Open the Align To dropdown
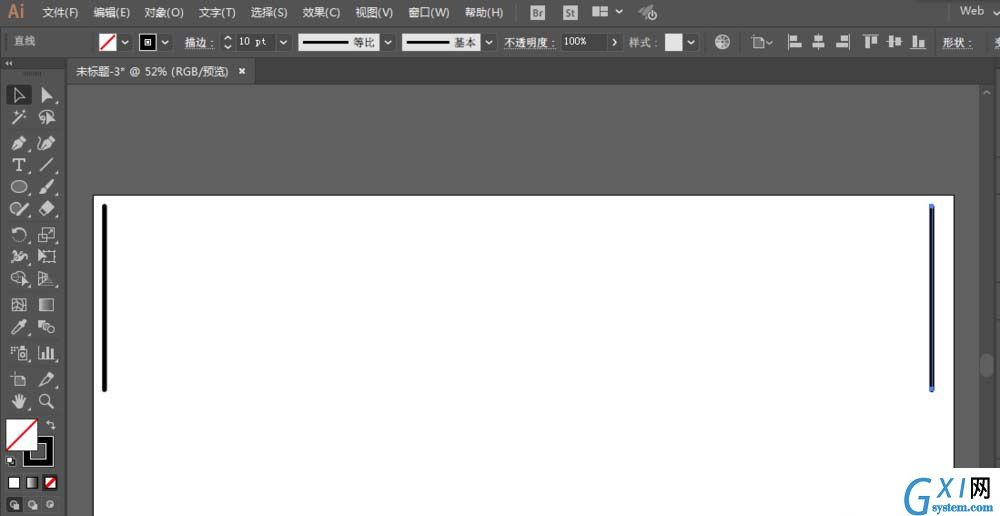The image size is (1000, 516). click(762, 43)
